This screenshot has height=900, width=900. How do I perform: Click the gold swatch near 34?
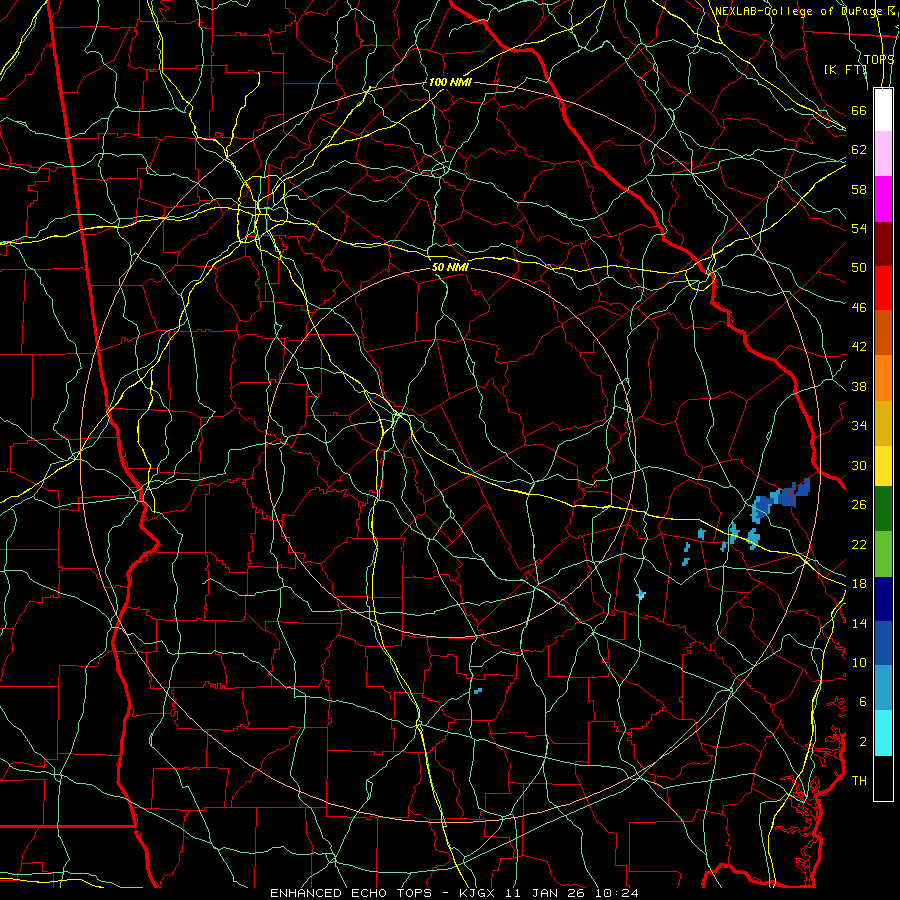tap(883, 423)
